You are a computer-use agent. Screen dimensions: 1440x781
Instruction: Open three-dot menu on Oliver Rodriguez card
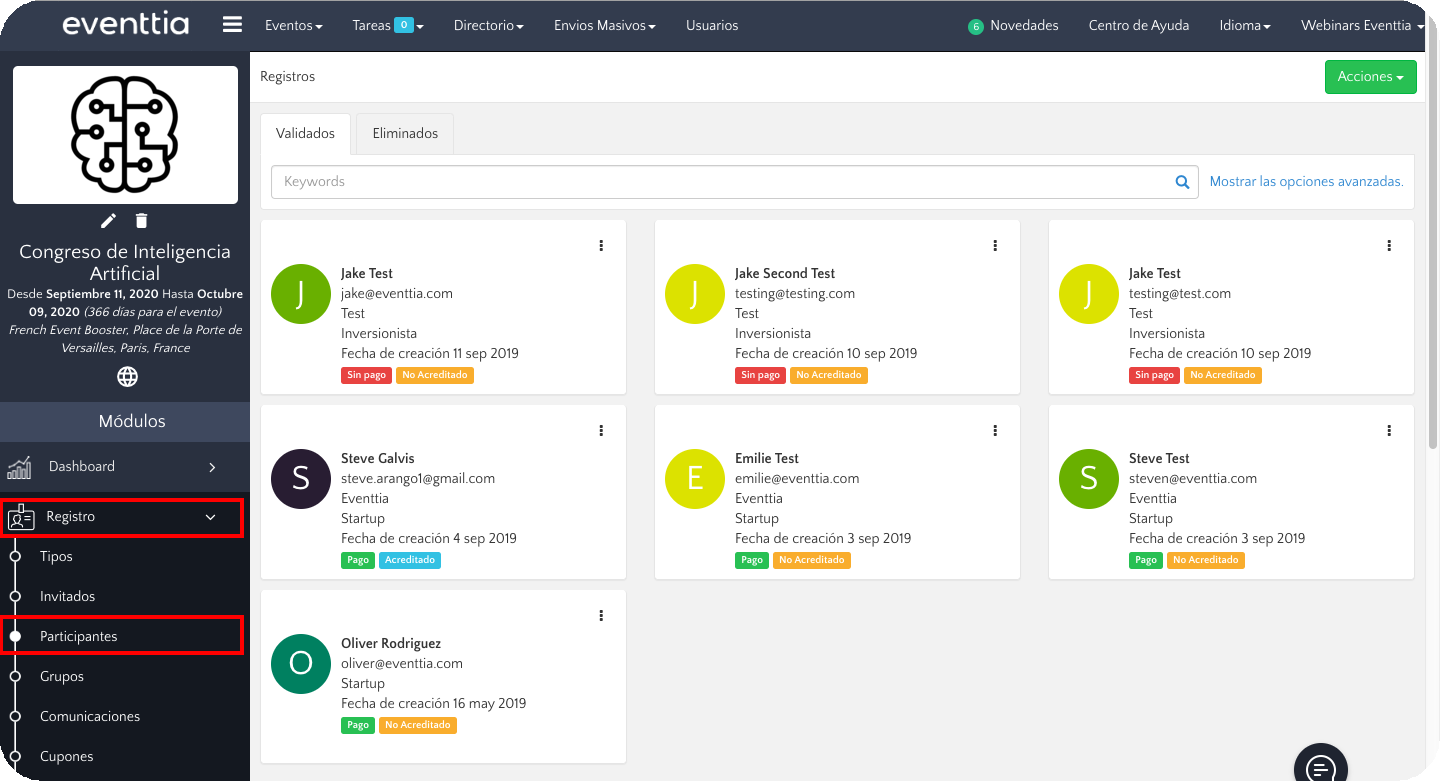(601, 616)
